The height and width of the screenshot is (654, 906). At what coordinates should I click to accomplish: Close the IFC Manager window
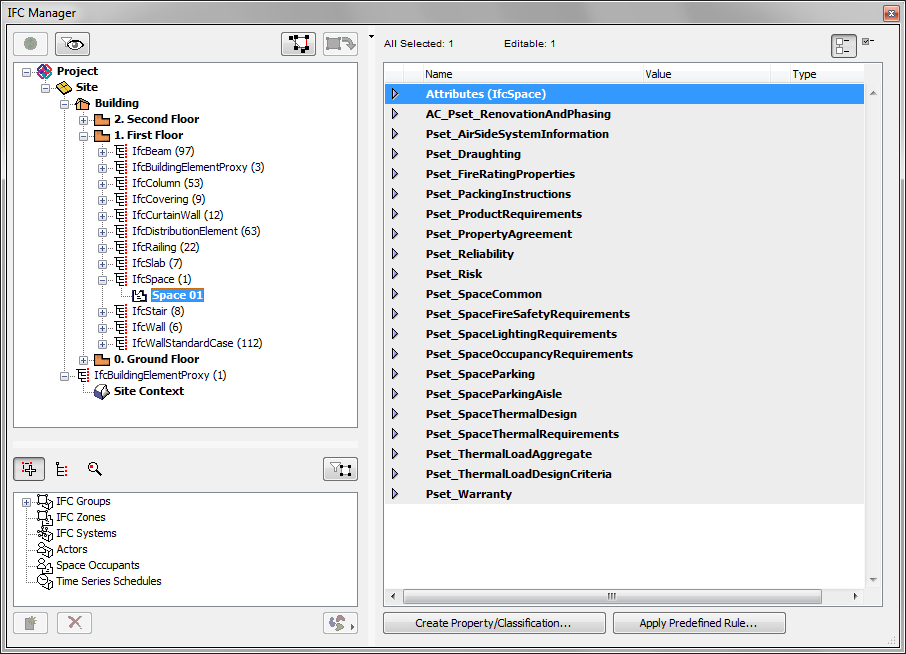pyautogui.click(x=891, y=13)
